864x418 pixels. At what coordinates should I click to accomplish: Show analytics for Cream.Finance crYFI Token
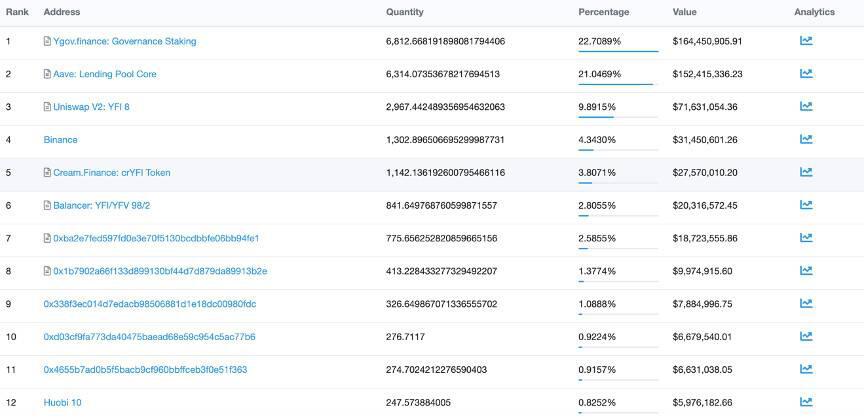(806, 172)
